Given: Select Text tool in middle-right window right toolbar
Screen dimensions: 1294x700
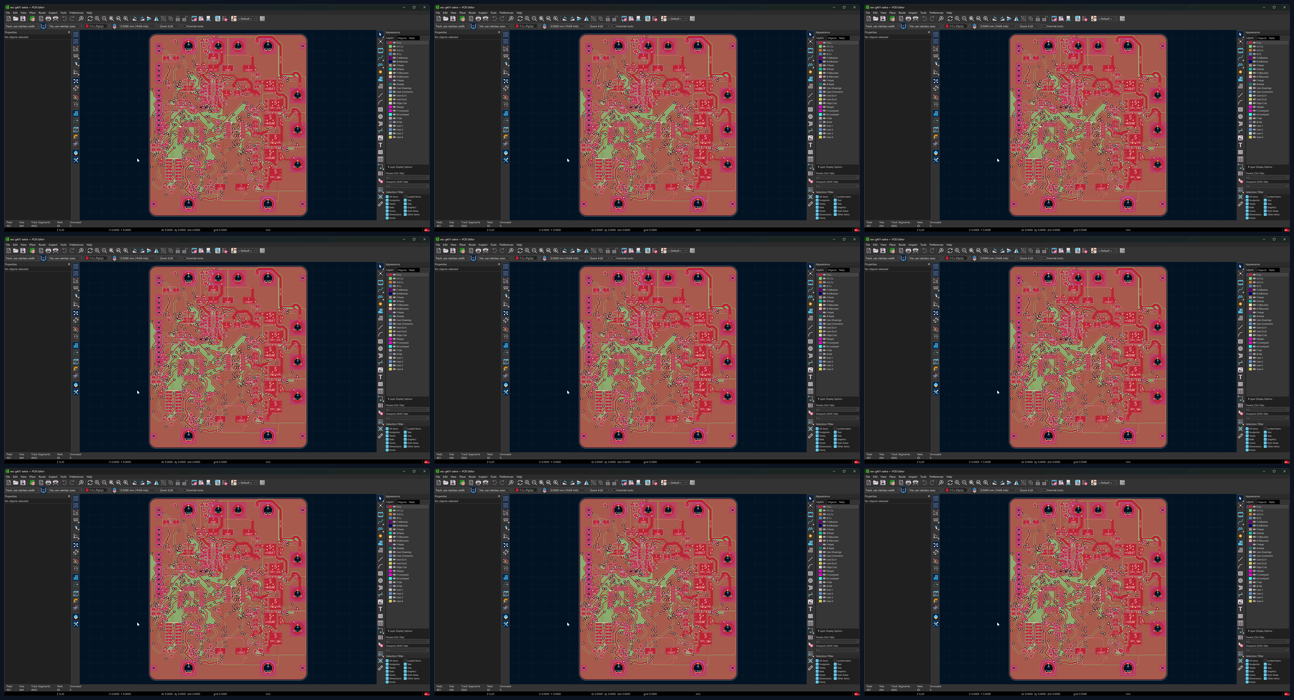Looking at the screenshot, I should click(x=1240, y=377).
